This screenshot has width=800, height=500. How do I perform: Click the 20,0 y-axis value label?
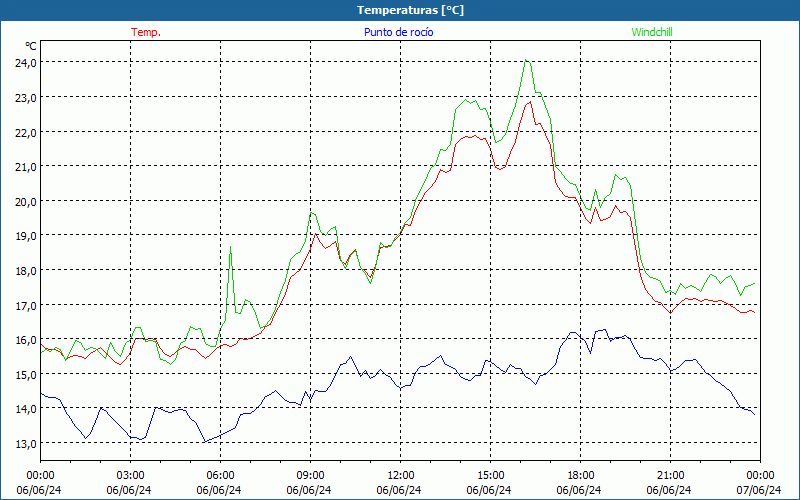pyautogui.click(x=25, y=201)
